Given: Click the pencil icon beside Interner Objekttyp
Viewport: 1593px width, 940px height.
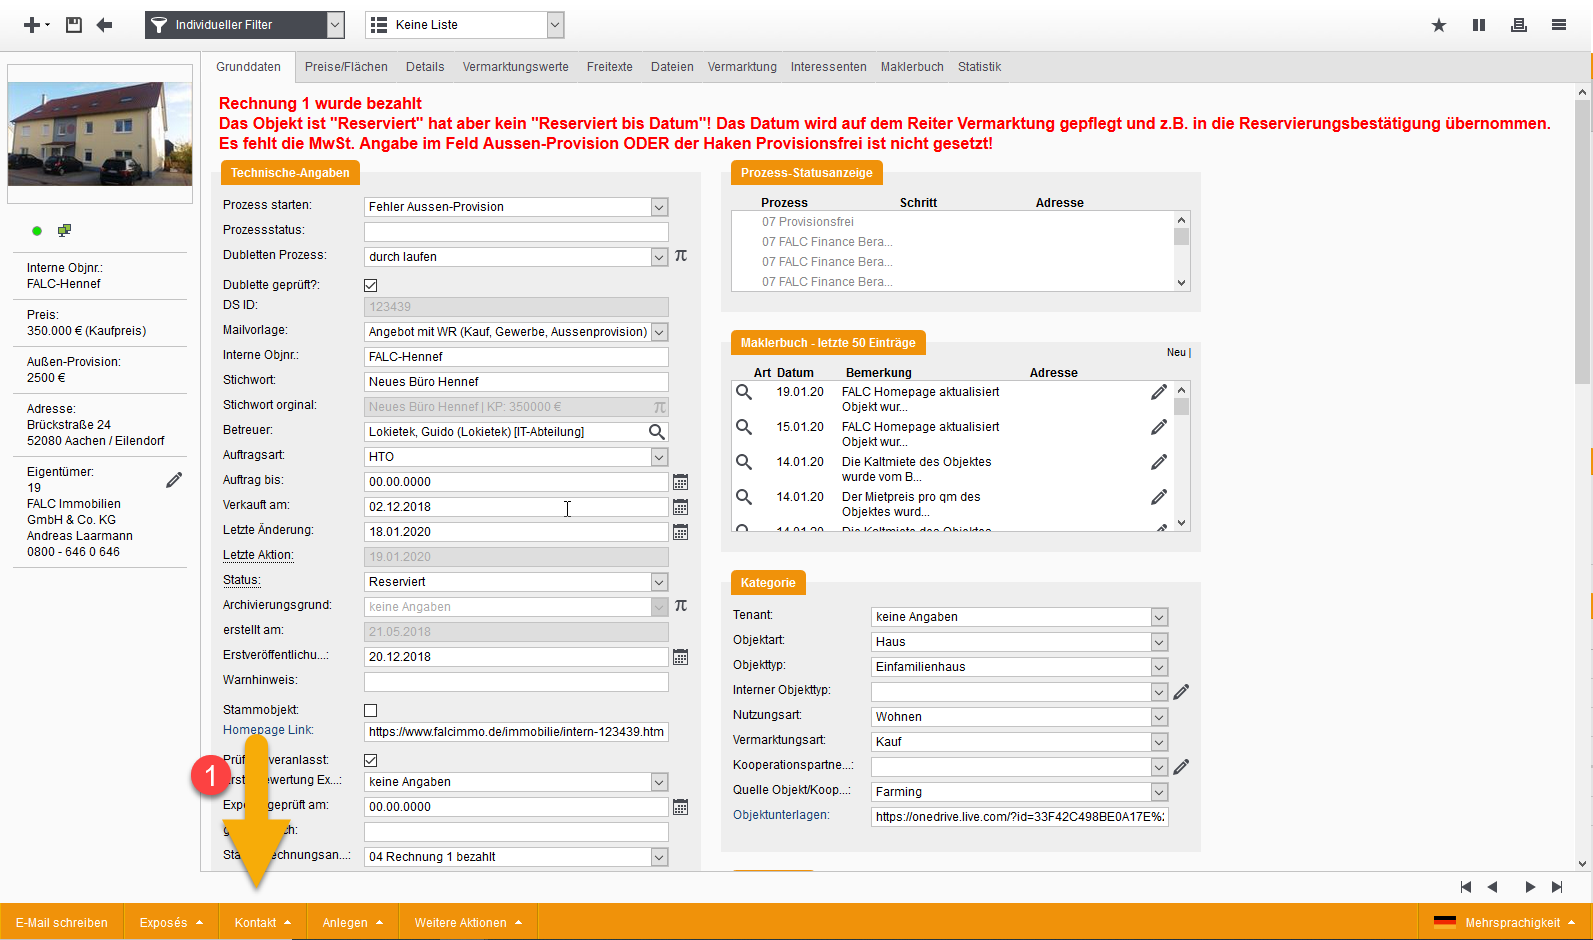Looking at the screenshot, I should (x=1181, y=692).
